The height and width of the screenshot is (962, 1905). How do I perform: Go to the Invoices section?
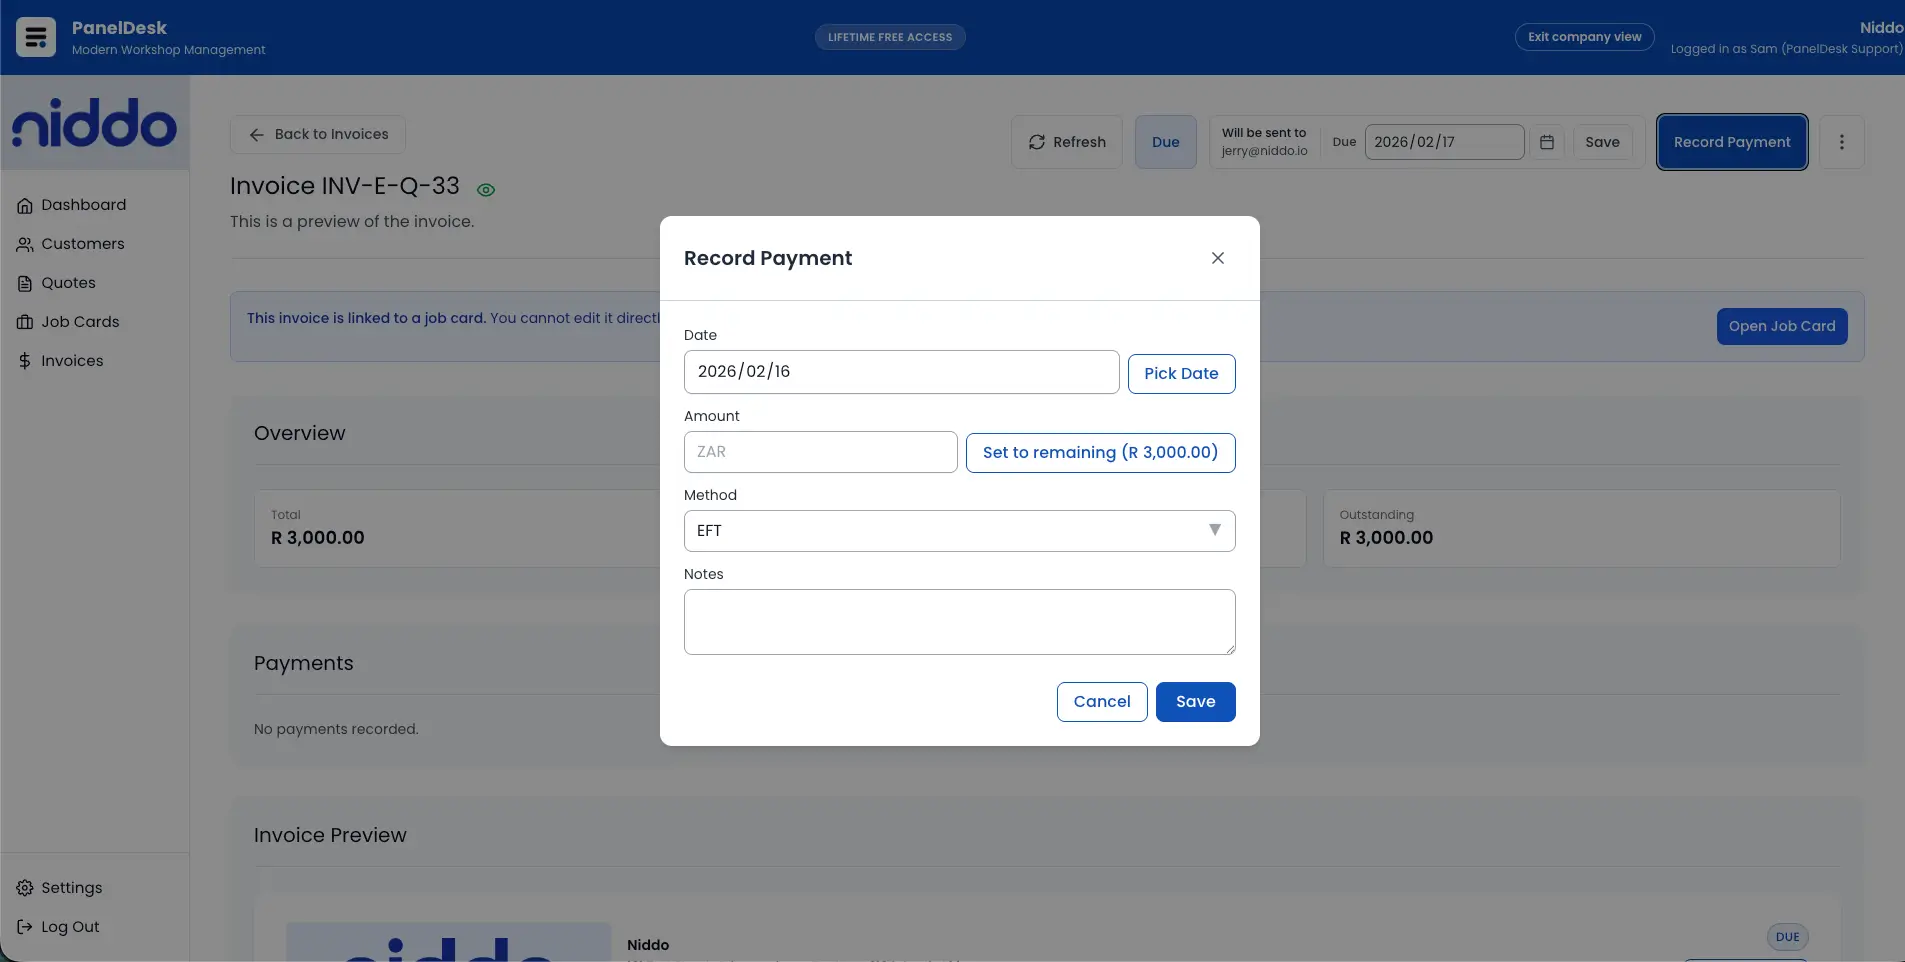(72, 360)
